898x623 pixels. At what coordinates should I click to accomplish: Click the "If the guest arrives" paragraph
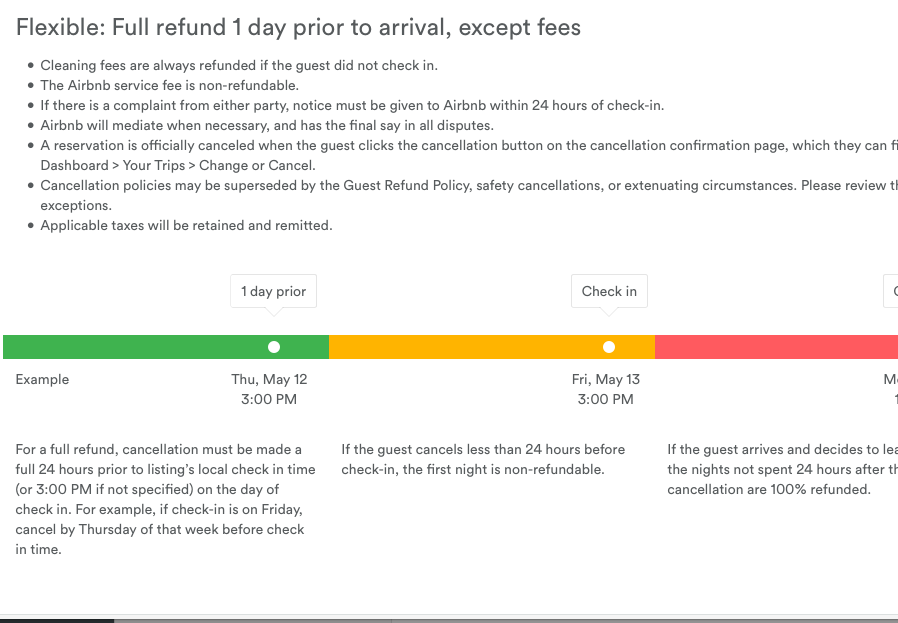click(x=780, y=469)
